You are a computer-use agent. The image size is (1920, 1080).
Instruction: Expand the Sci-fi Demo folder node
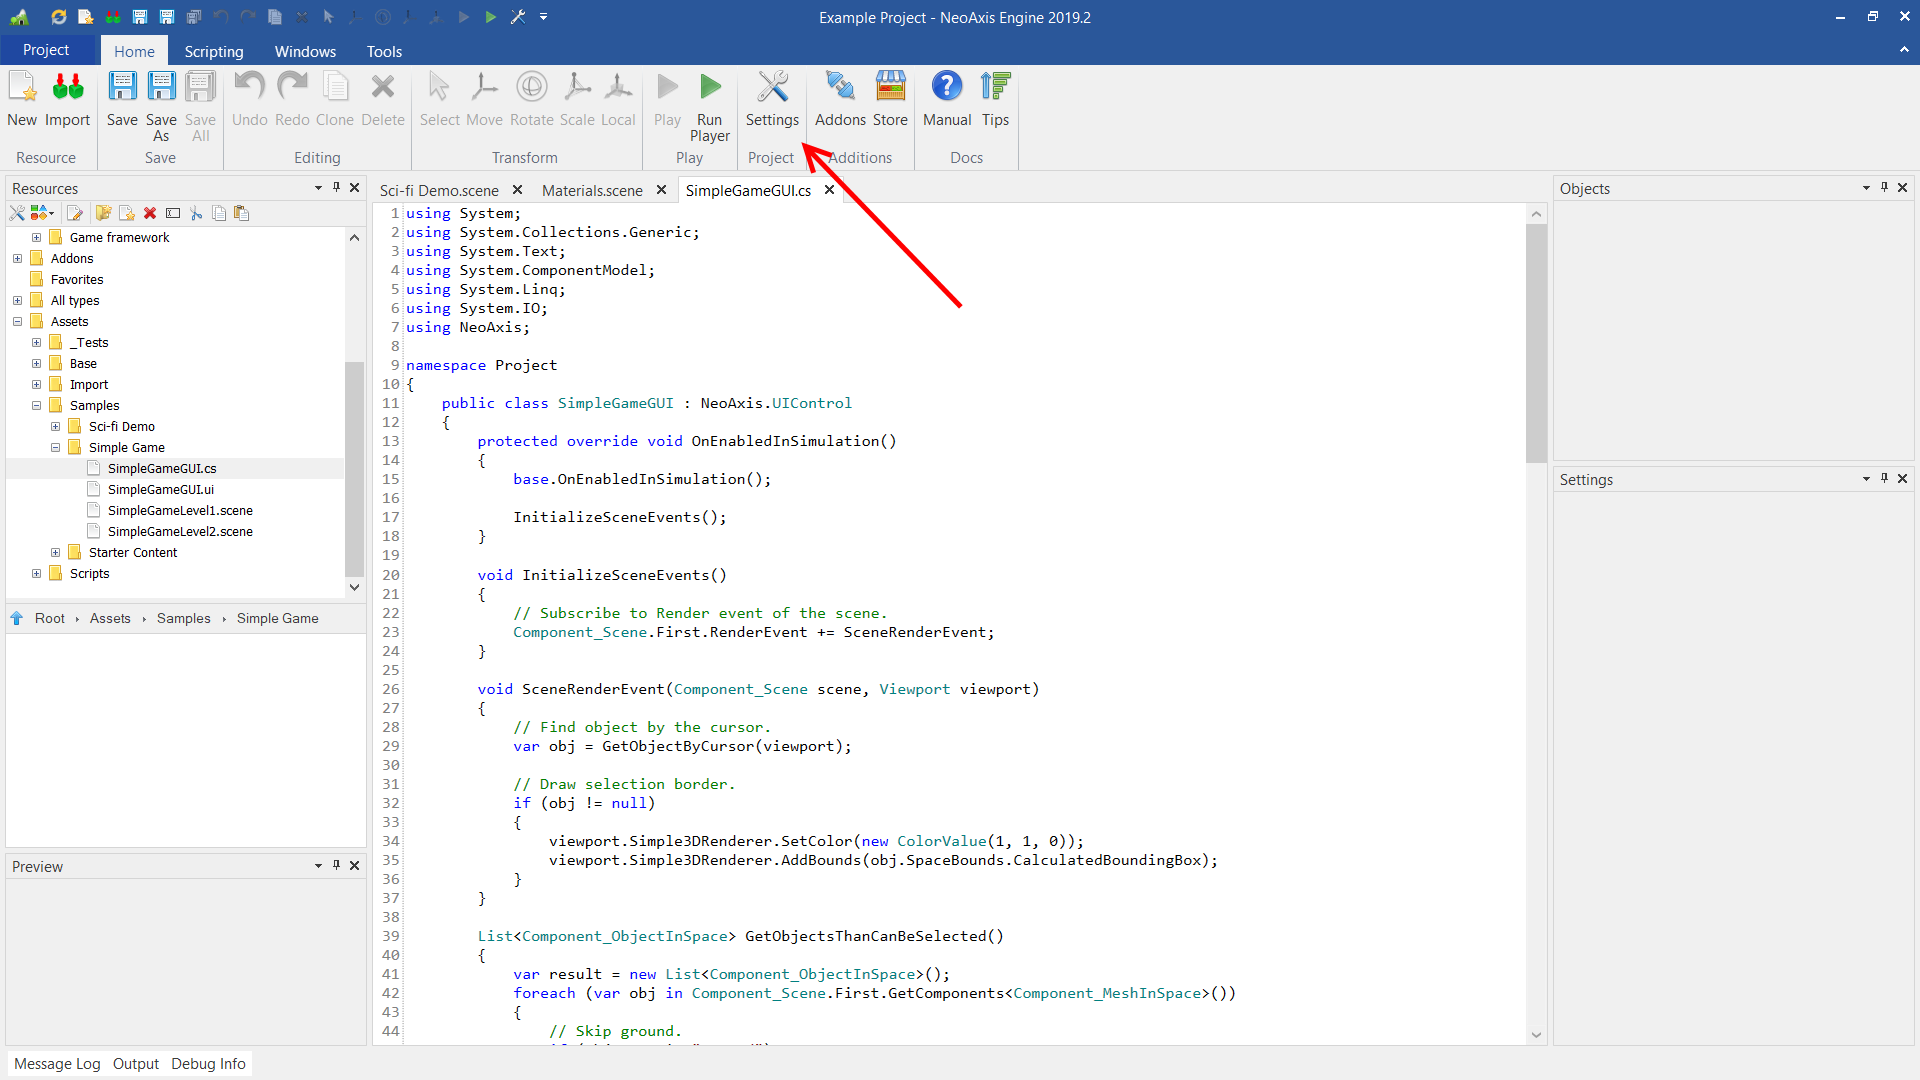point(56,426)
